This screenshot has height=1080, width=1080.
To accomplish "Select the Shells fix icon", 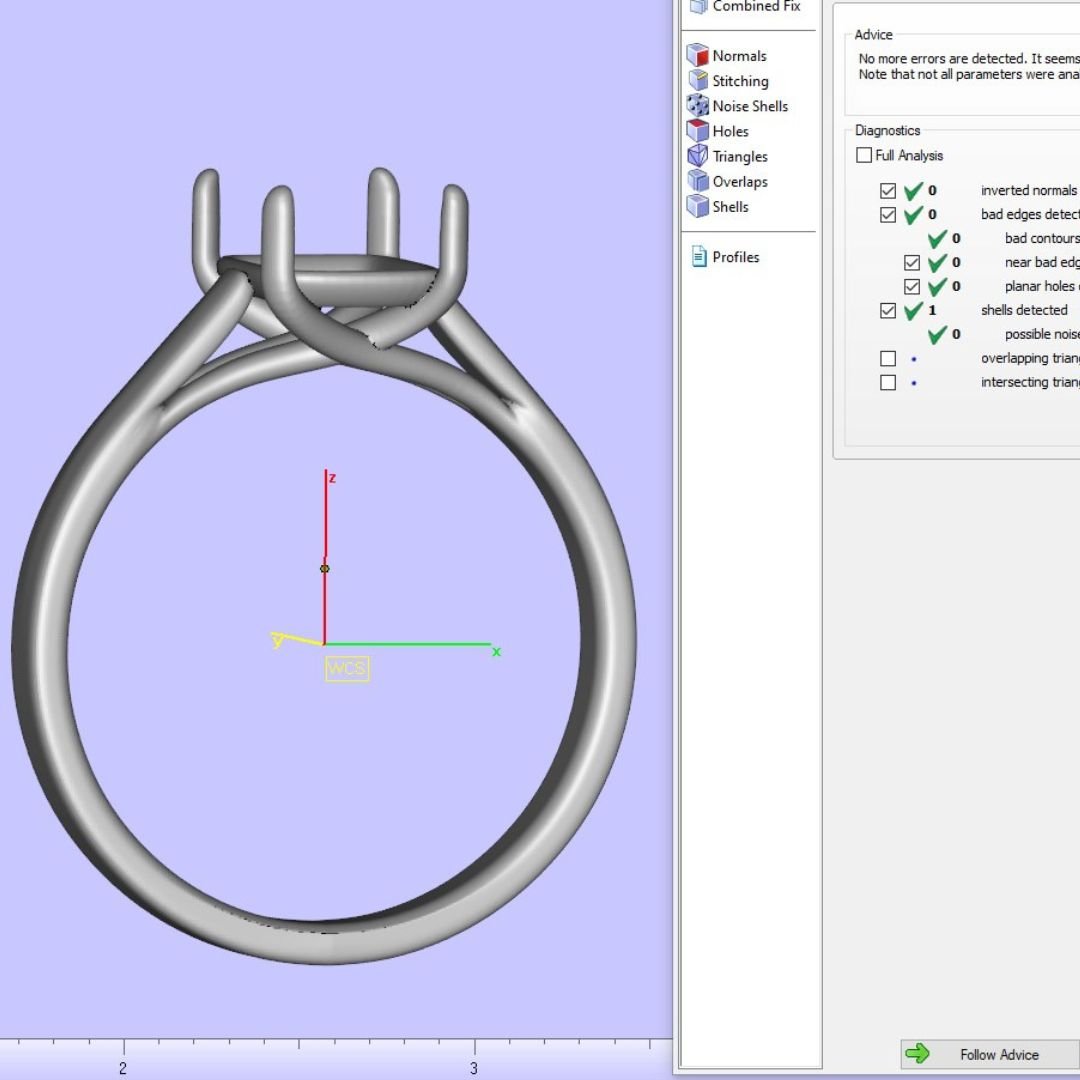I will pos(698,206).
